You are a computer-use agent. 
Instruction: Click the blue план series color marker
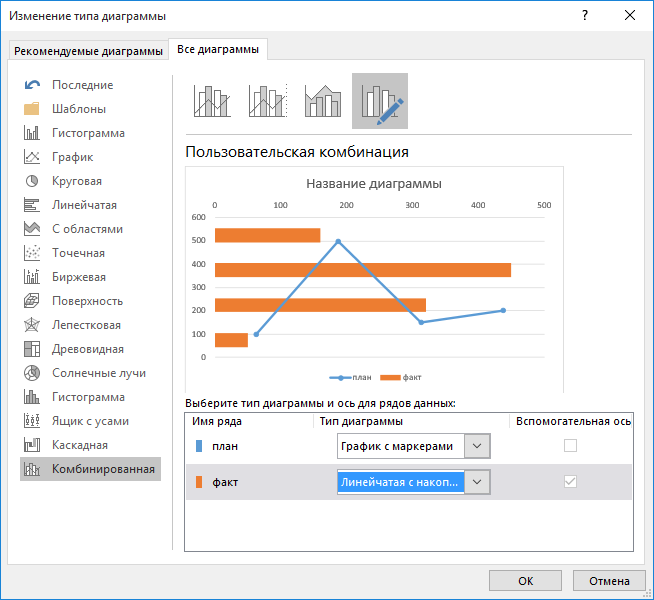(x=199, y=446)
